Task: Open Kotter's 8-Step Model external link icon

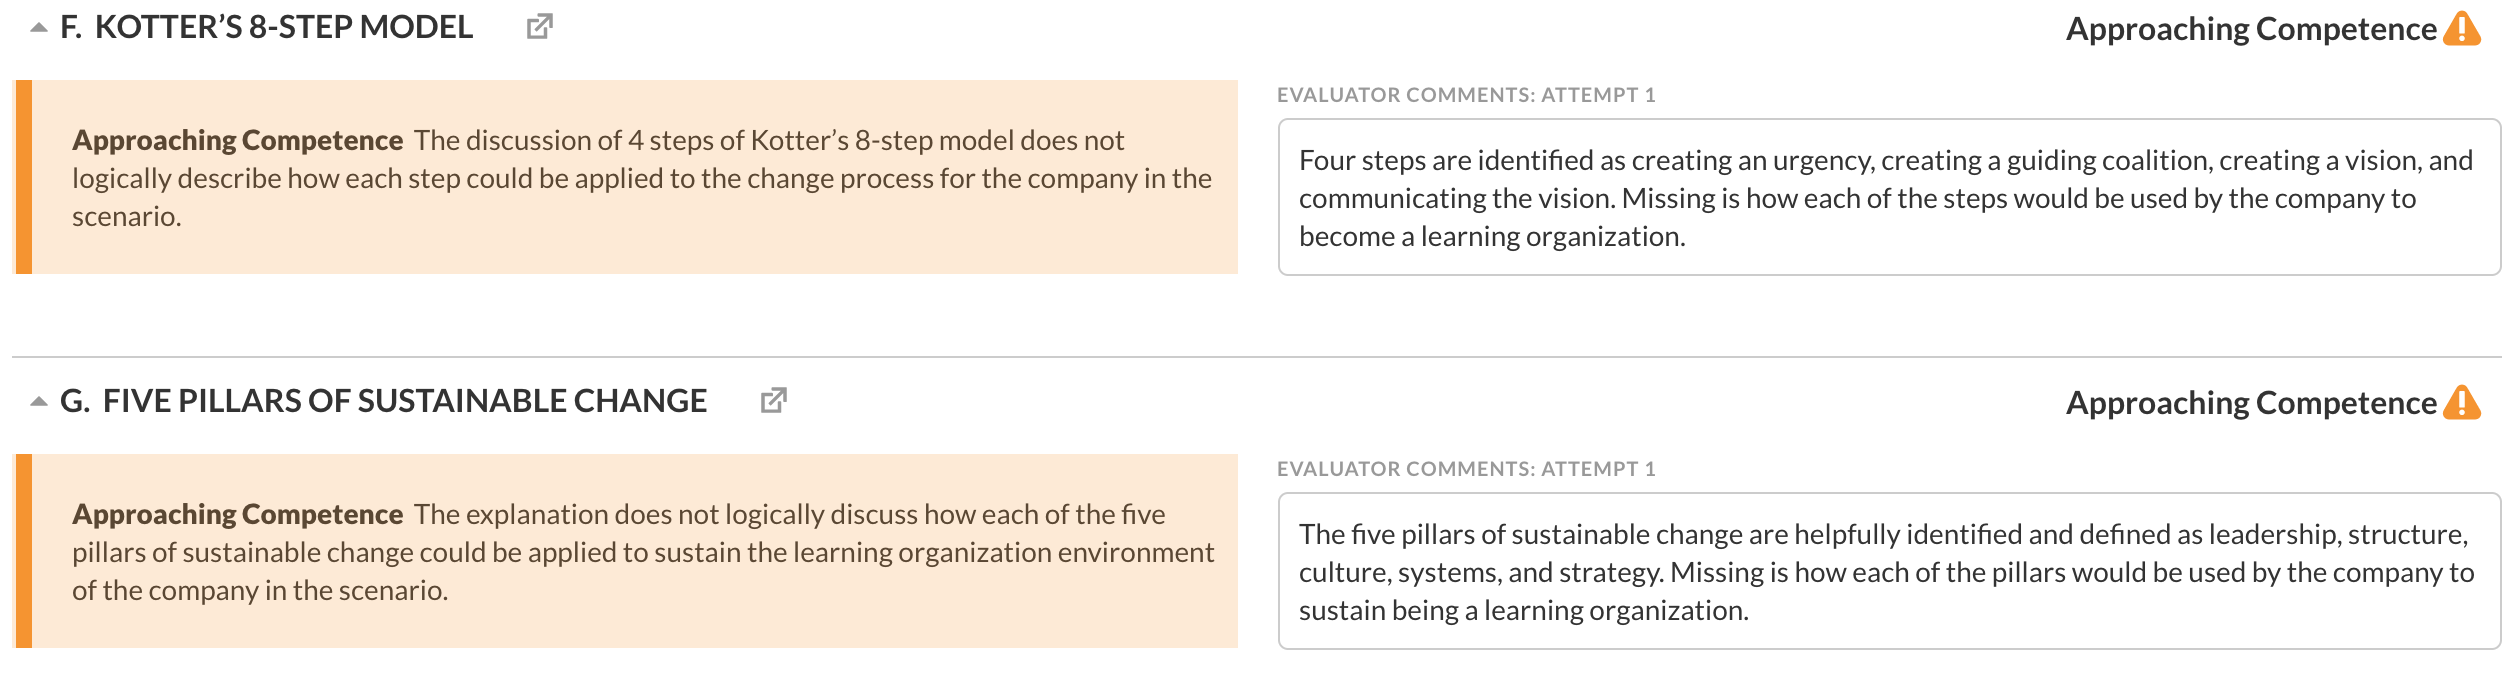Action: click(x=539, y=27)
